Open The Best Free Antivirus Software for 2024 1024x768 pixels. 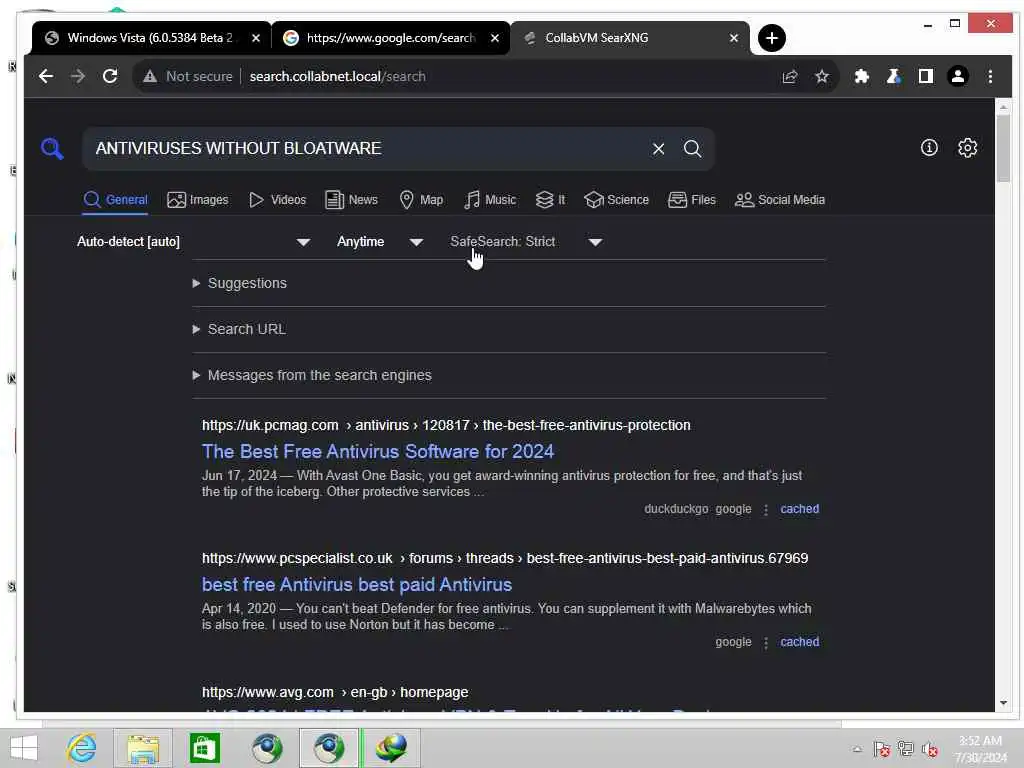pos(377,451)
